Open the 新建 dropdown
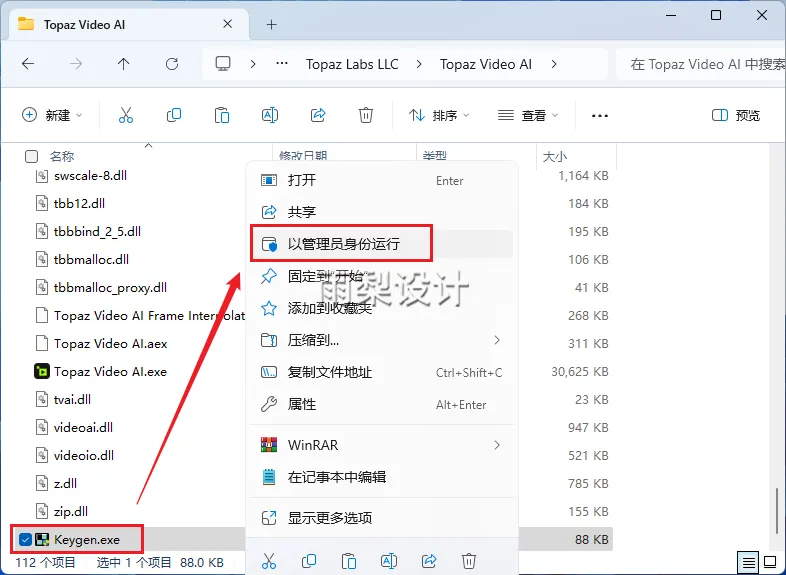Screen dimensions: 786x575 tap(52, 115)
